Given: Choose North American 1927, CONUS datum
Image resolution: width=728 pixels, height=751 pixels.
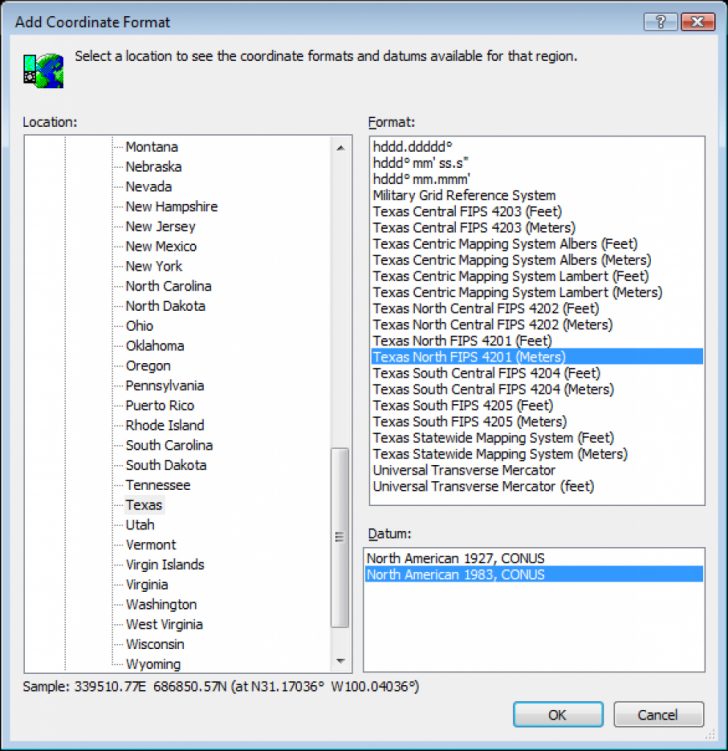Looking at the screenshot, I should [x=455, y=558].
